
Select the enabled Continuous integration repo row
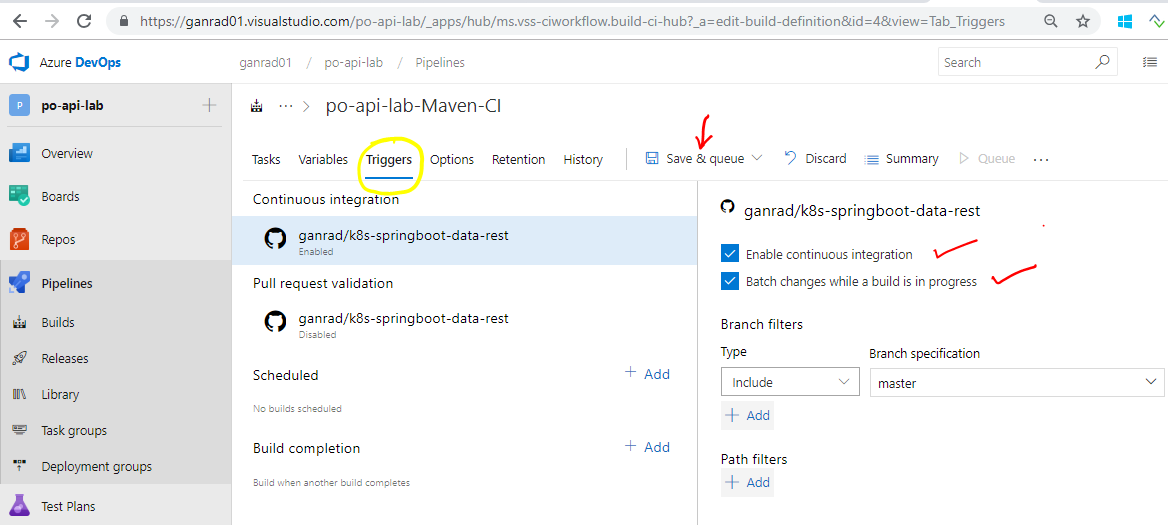pyautogui.click(x=464, y=240)
